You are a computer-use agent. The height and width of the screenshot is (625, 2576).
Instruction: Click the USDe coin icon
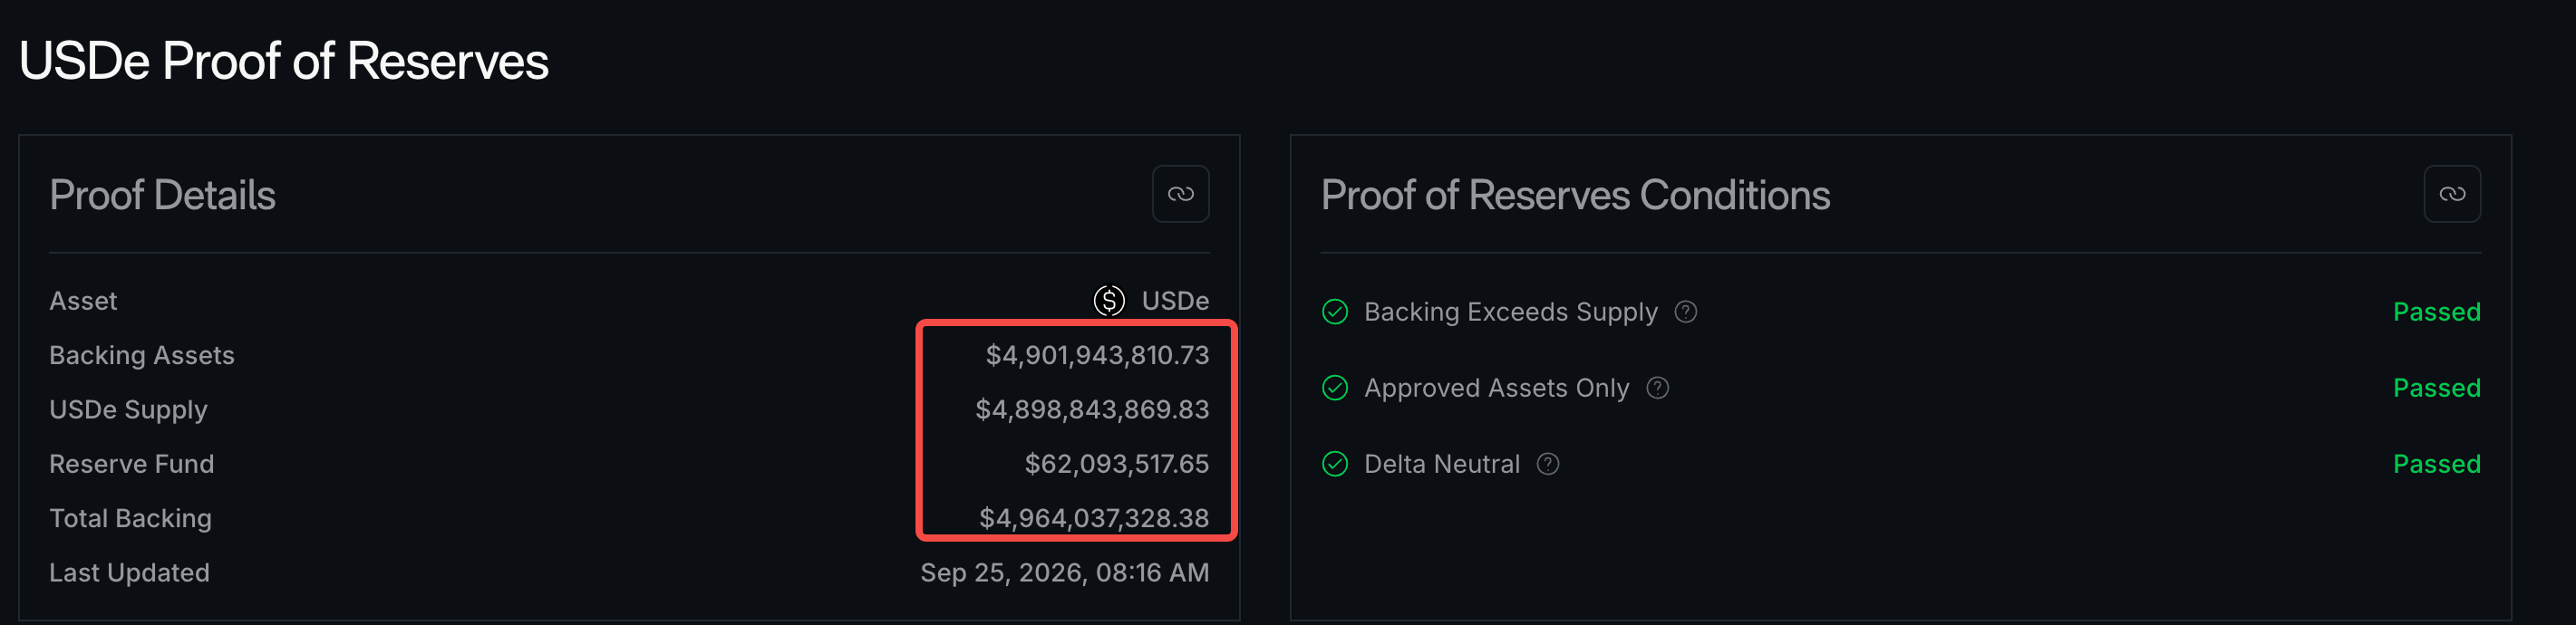pos(1109,301)
